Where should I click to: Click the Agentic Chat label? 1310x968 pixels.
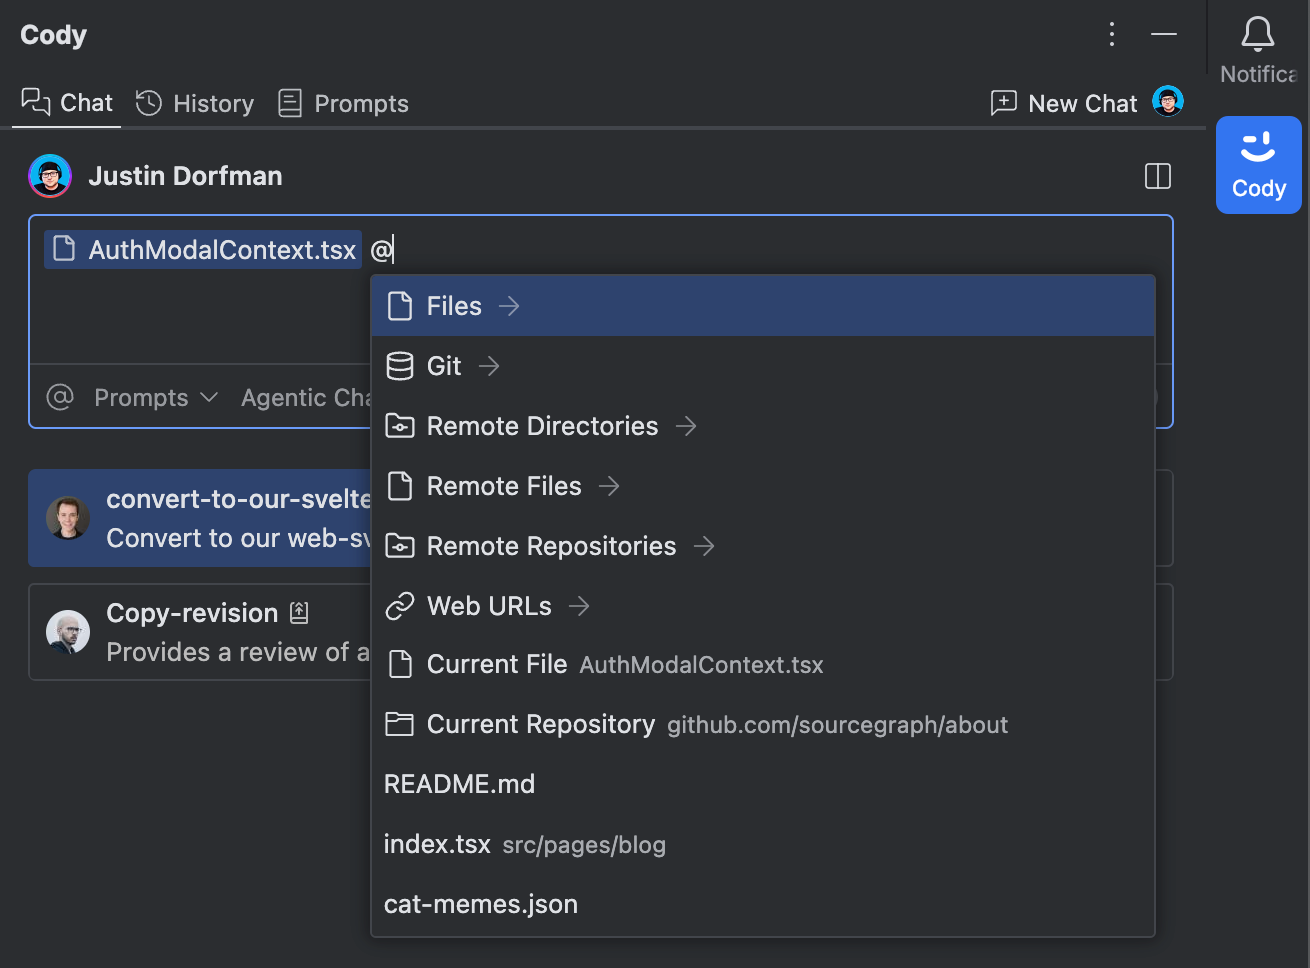click(x=306, y=397)
